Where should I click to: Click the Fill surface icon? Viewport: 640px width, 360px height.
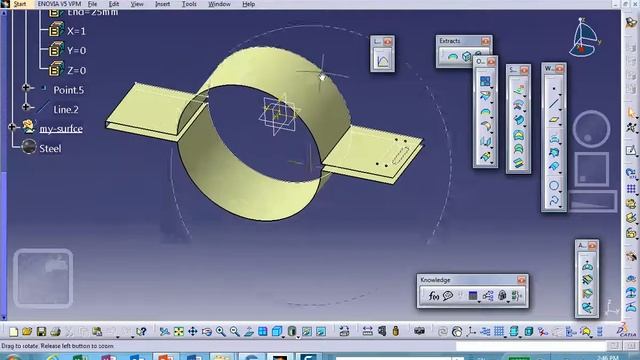click(x=518, y=135)
